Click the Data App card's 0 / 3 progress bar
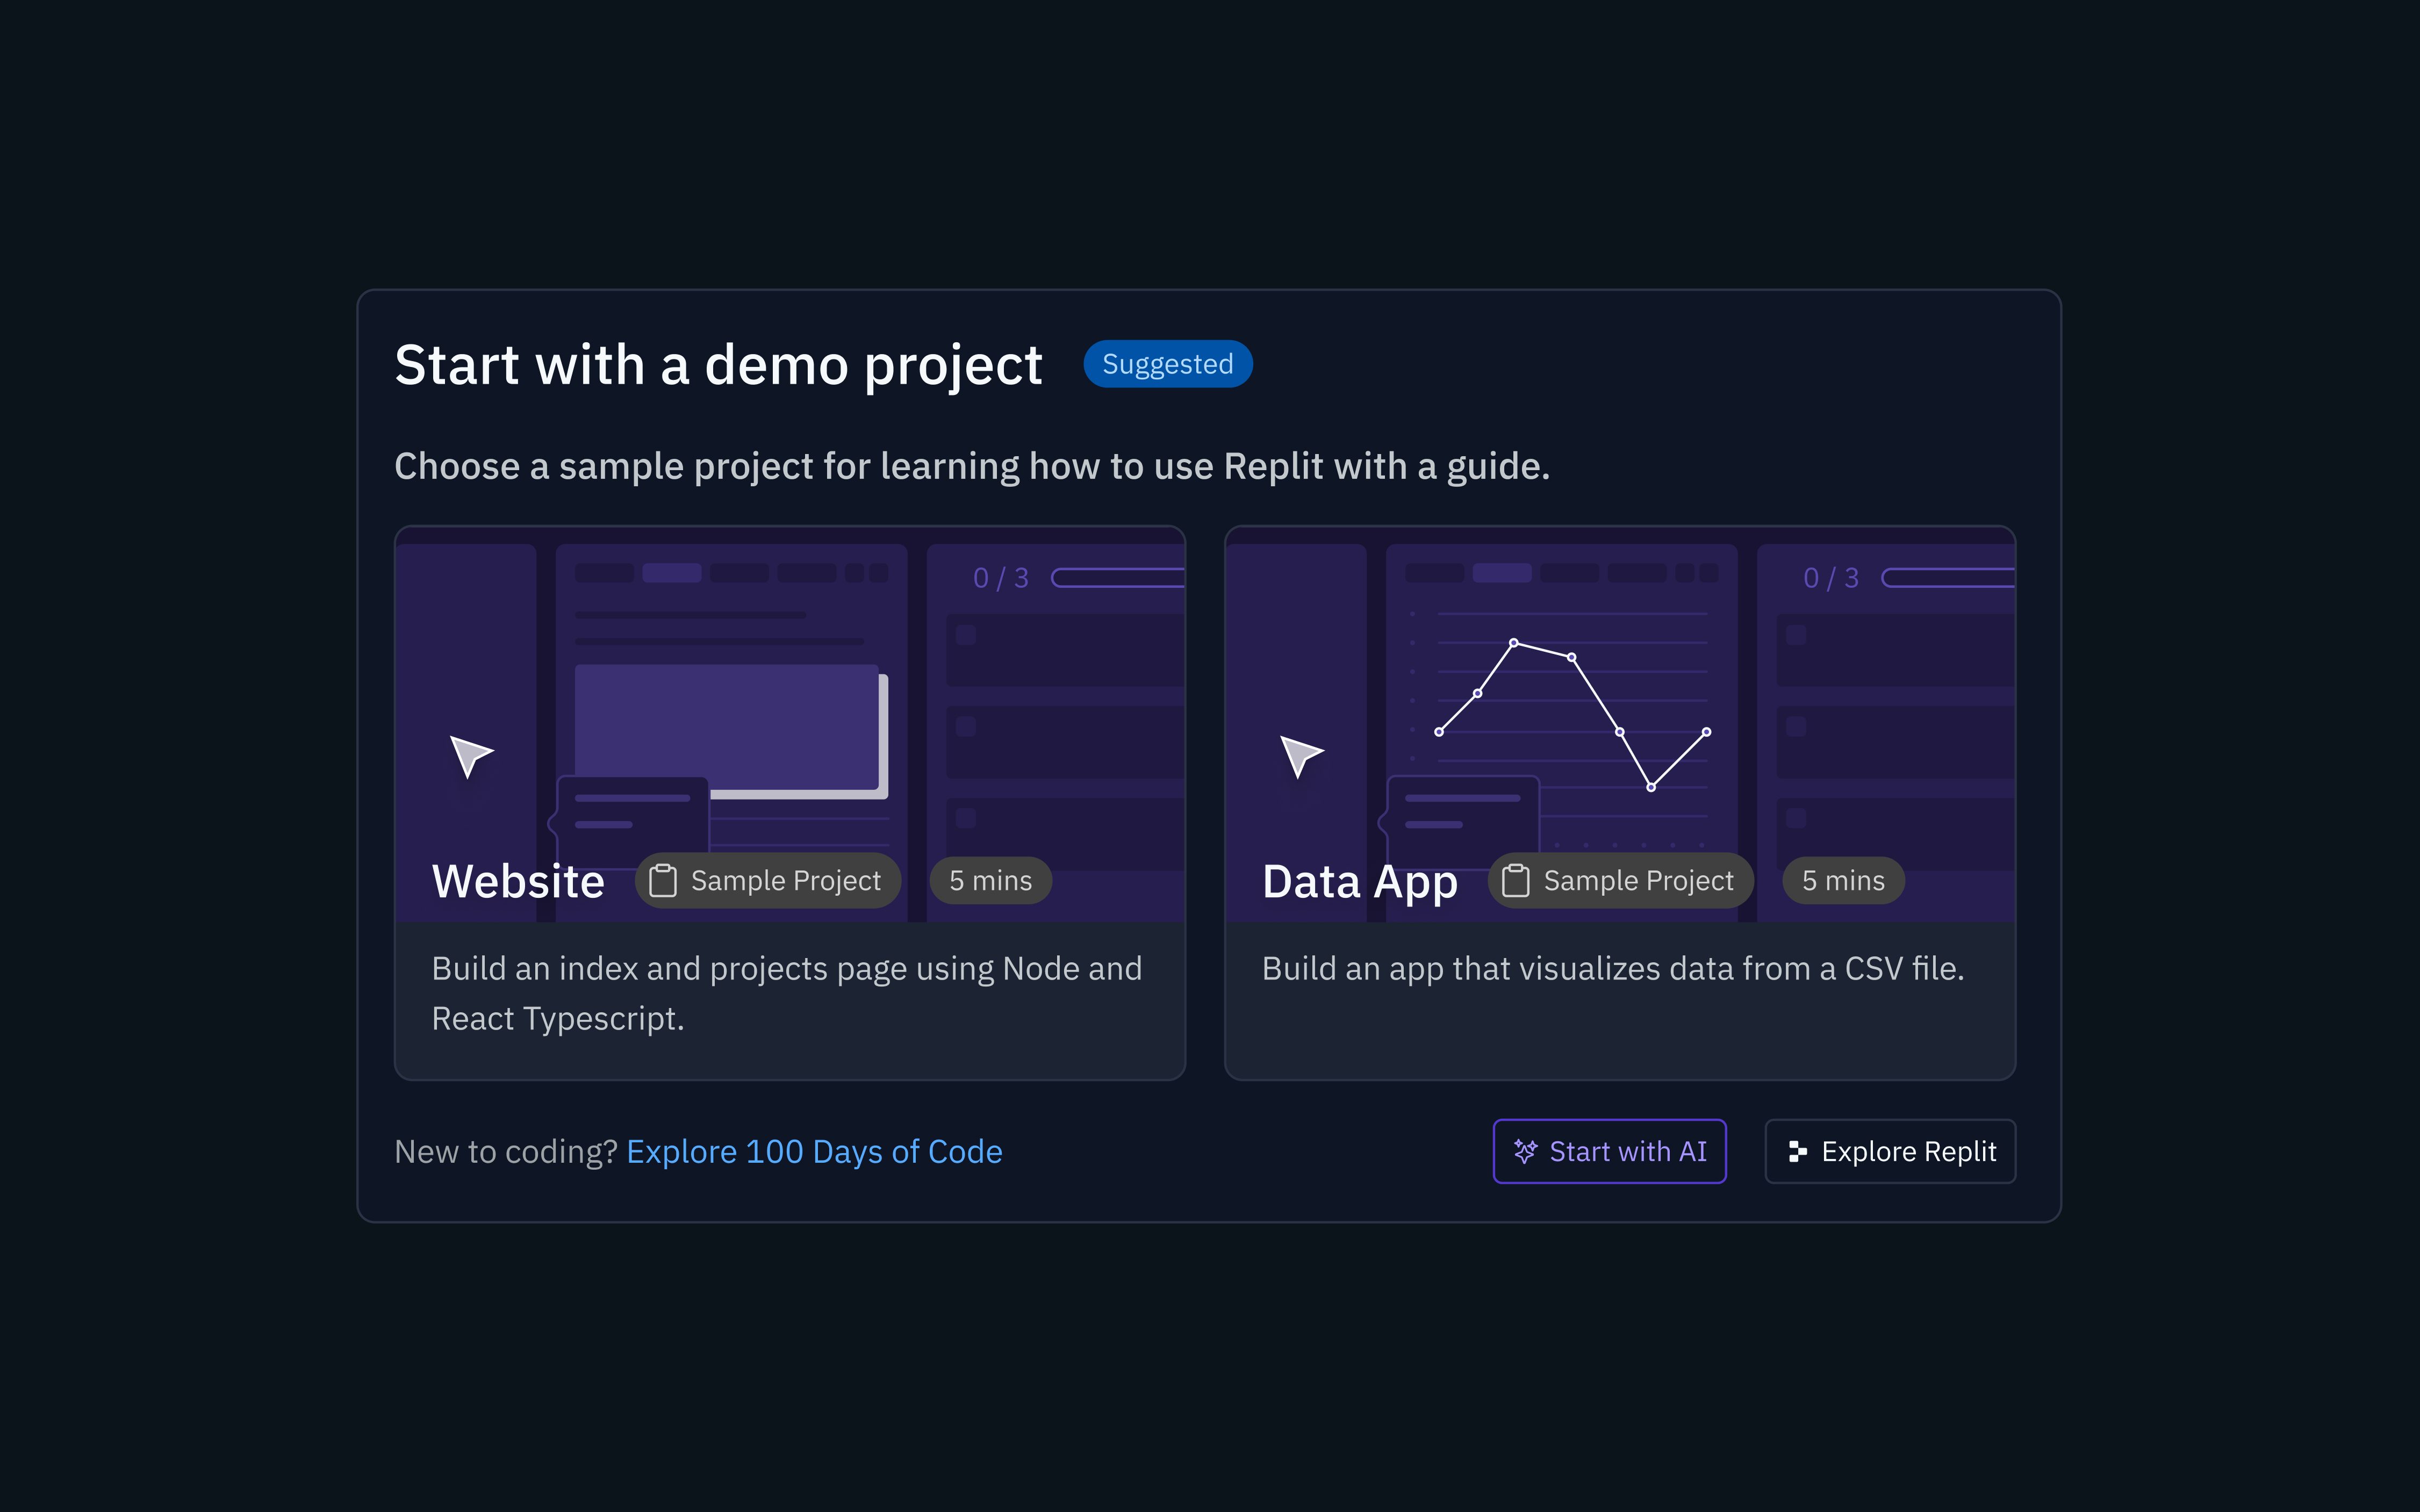Image resolution: width=2420 pixels, height=1512 pixels. pyautogui.click(x=1947, y=578)
